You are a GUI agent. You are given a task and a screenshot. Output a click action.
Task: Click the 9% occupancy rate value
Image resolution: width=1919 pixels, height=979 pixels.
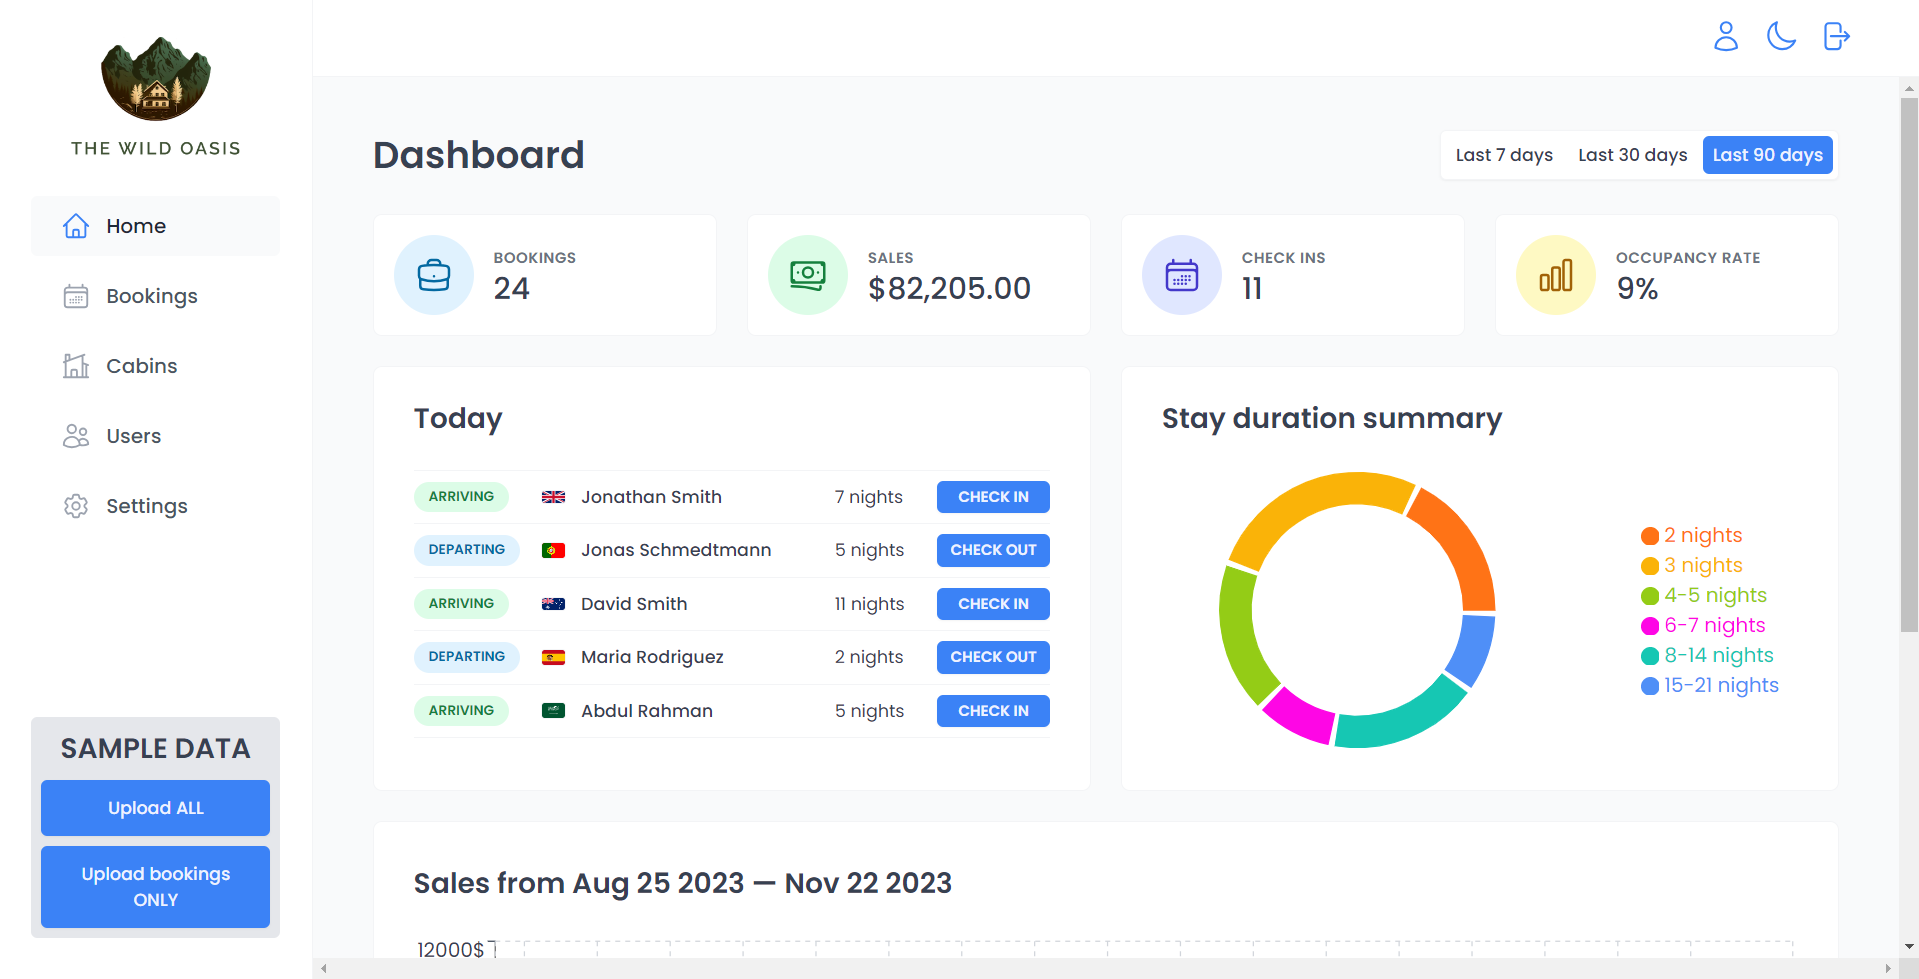point(1637,289)
